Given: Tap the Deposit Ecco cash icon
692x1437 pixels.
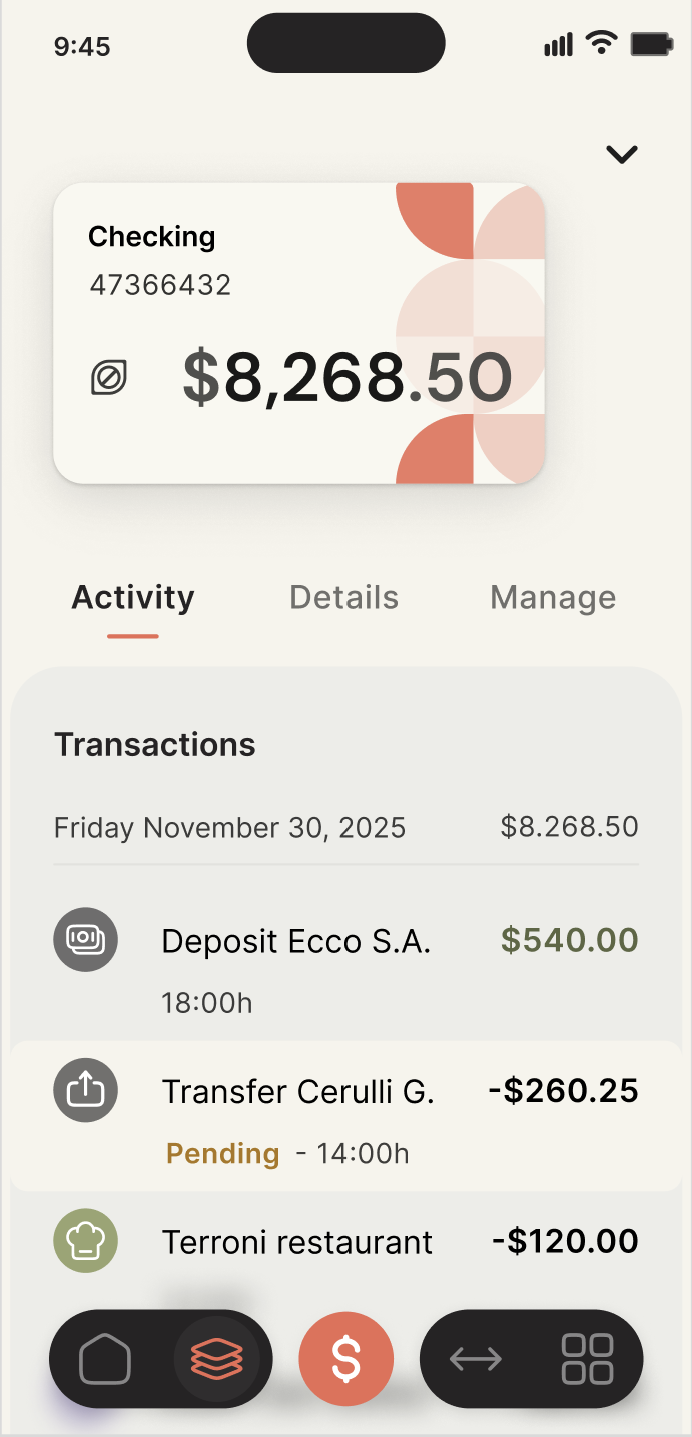Looking at the screenshot, I should coord(85,940).
